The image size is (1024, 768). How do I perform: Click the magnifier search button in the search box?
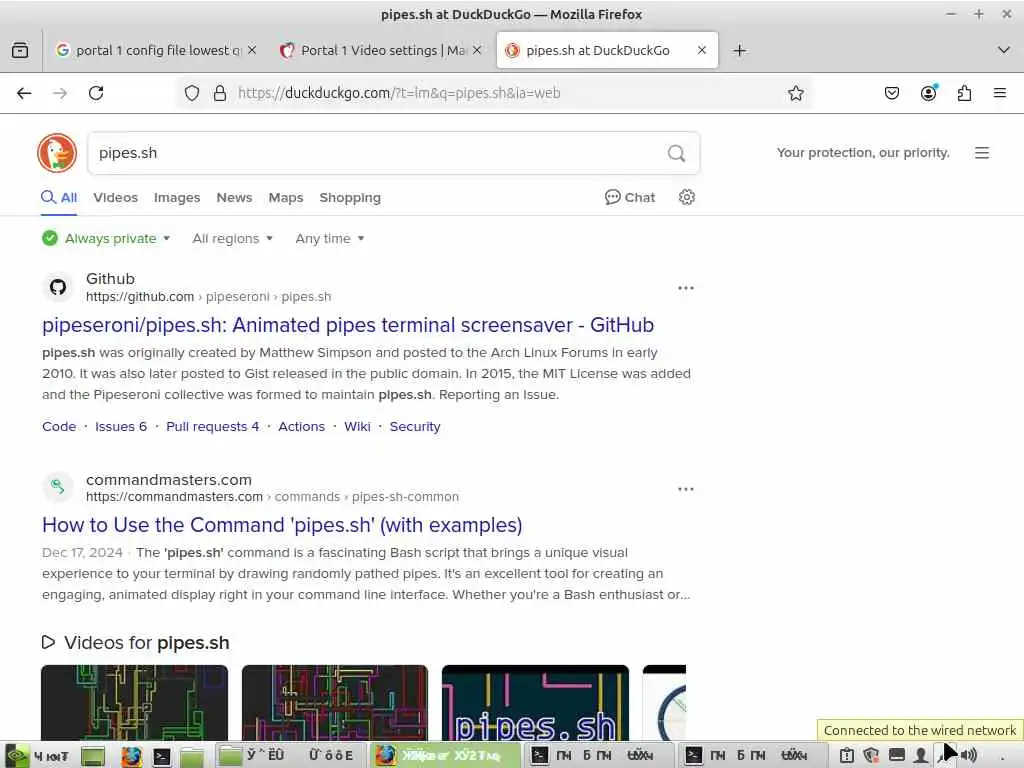(677, 153)
